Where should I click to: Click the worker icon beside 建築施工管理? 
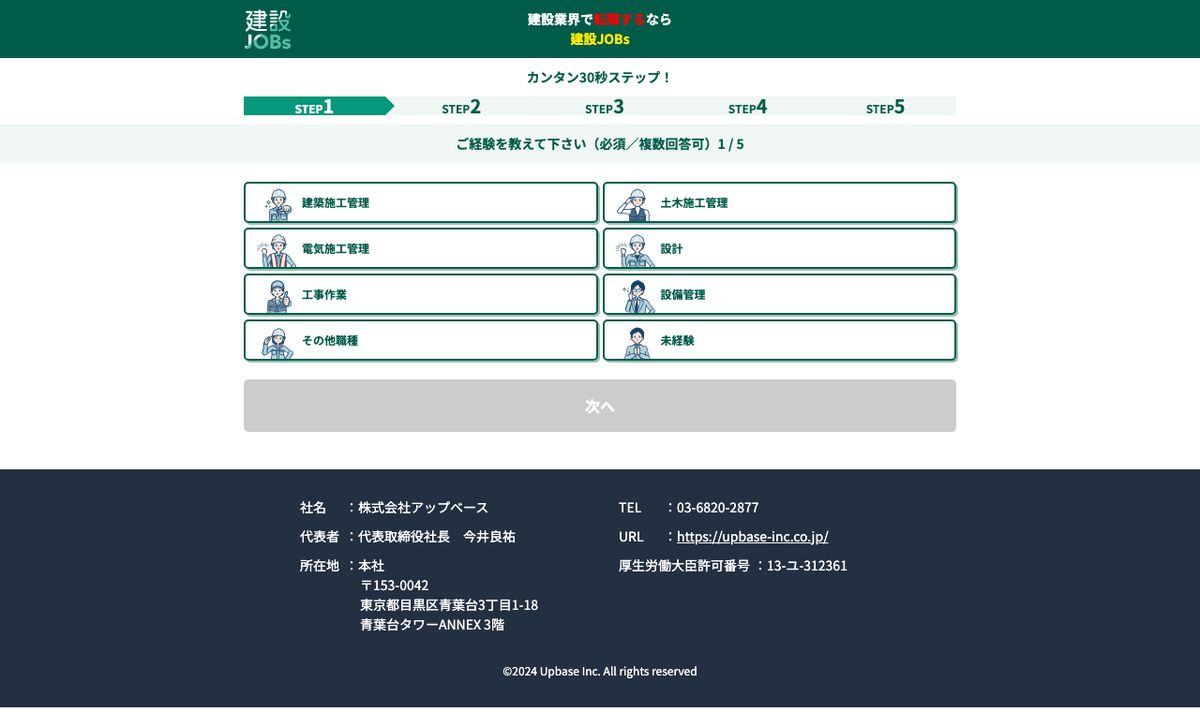pyautogui.click(x=278, y=203)
